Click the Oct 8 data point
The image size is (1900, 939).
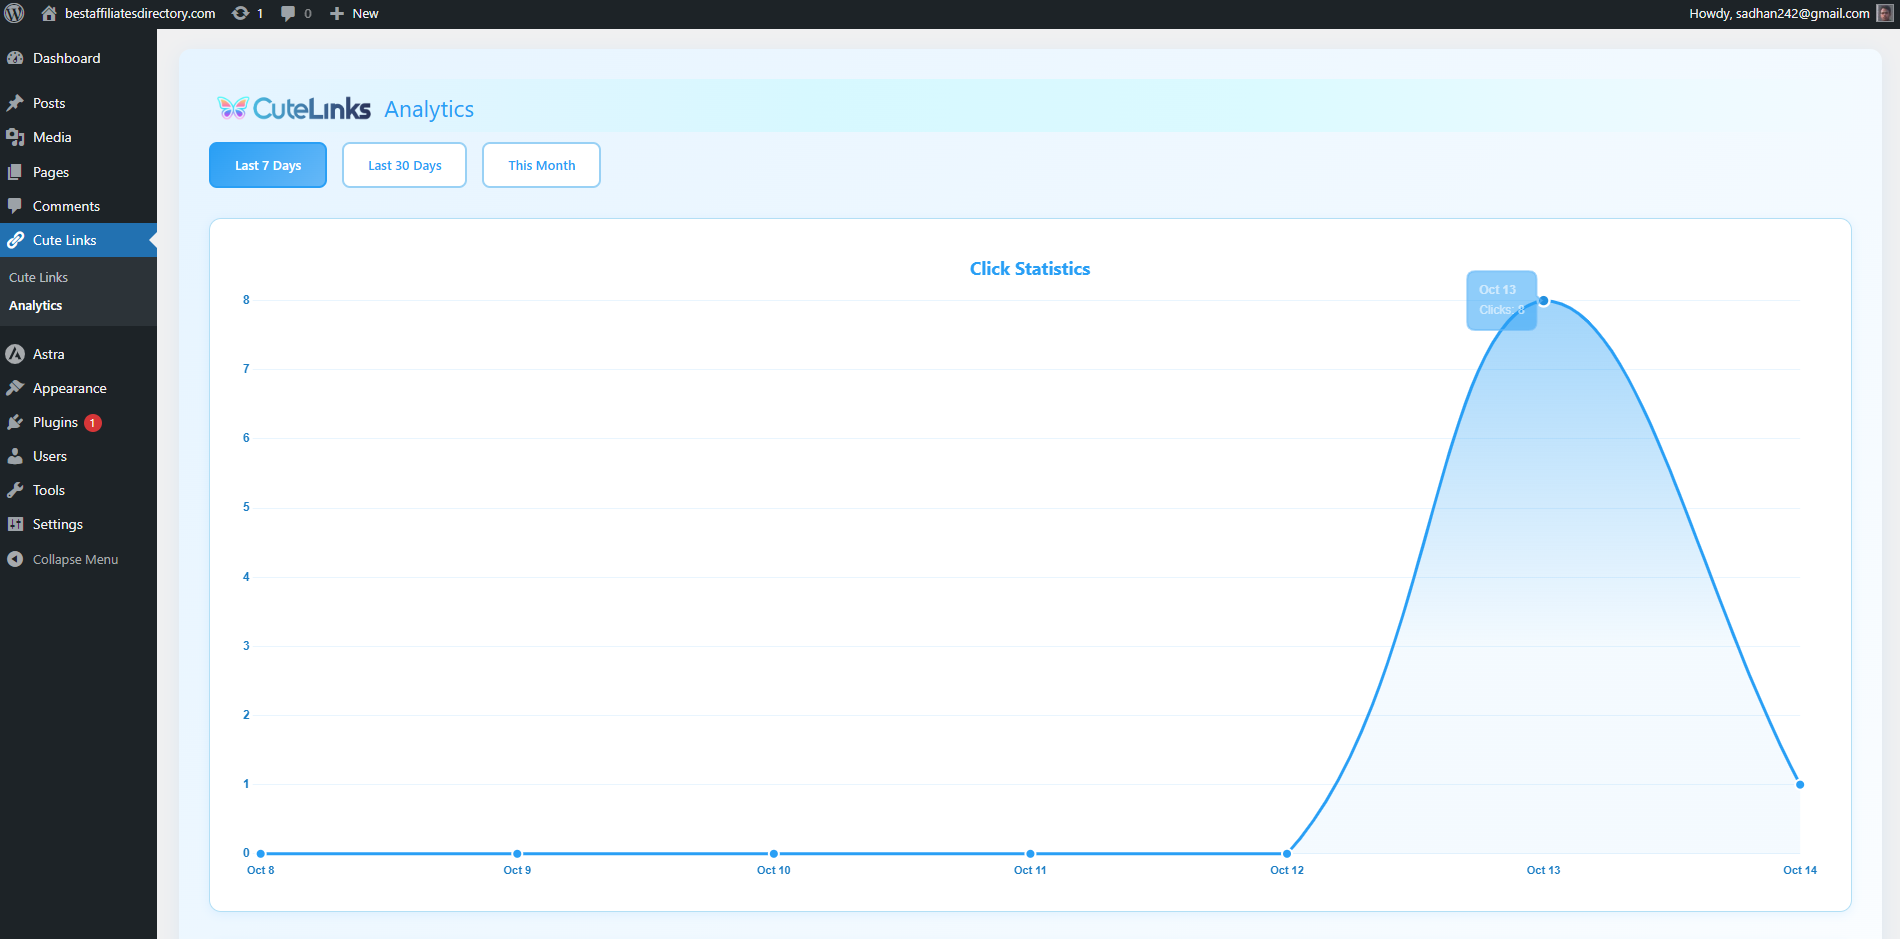tap(261, 853)
